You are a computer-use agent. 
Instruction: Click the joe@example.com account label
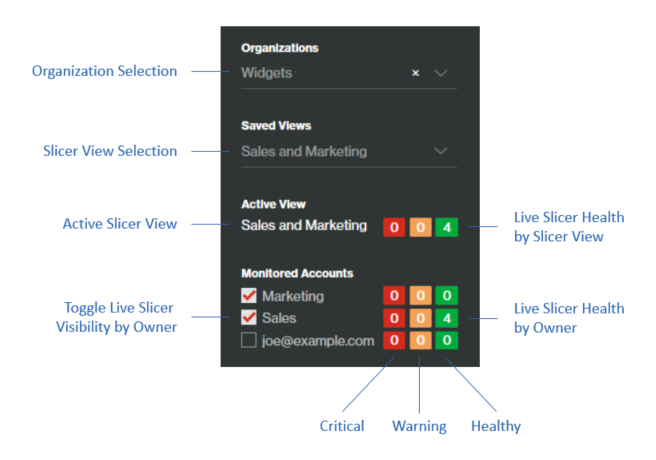[x=318, y=341]
